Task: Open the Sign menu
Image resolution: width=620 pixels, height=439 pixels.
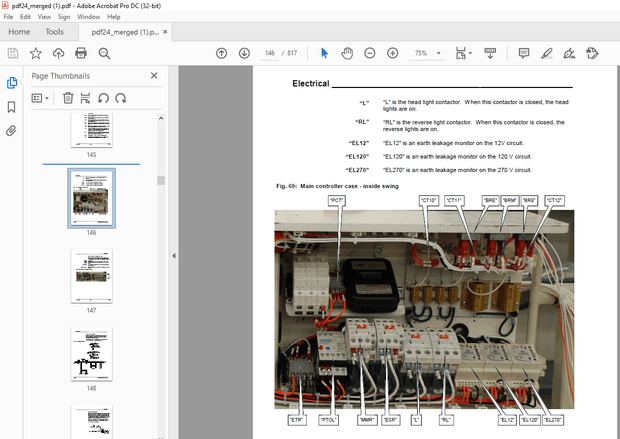Action: coord(64,17)
